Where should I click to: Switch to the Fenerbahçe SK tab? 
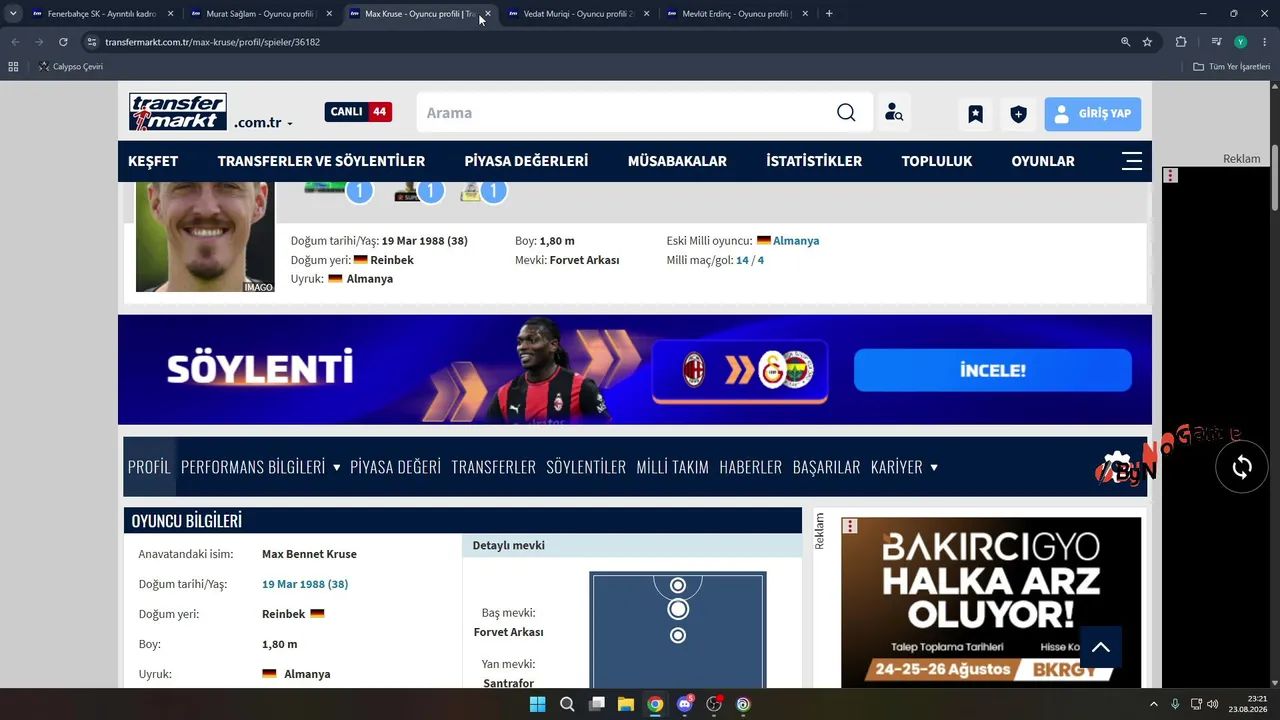[101, 14]
